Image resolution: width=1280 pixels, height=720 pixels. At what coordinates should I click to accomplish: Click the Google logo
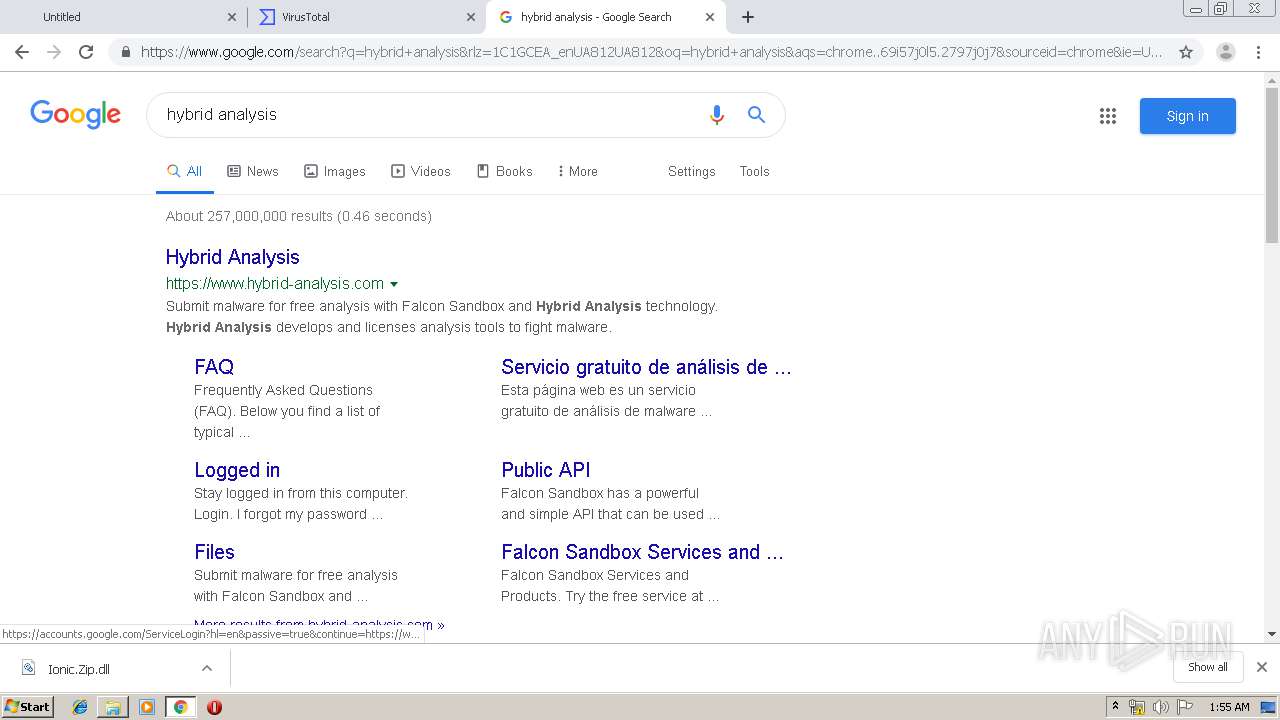point(75,114)
